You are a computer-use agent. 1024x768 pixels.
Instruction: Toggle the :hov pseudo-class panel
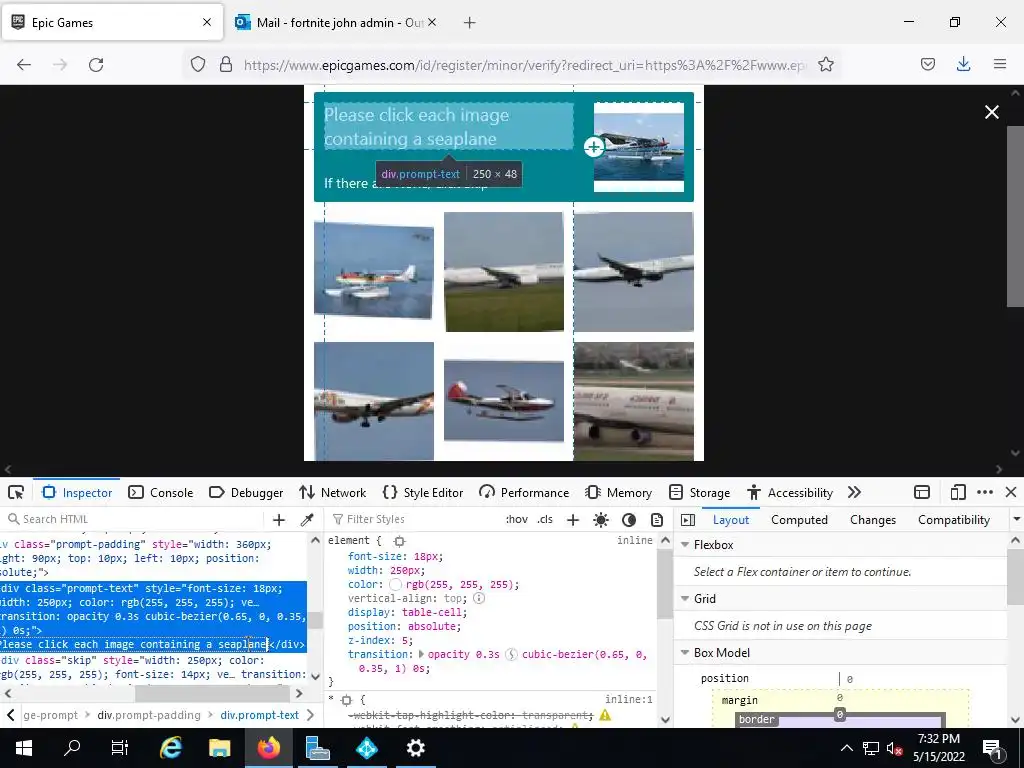(x=516, y=519)
